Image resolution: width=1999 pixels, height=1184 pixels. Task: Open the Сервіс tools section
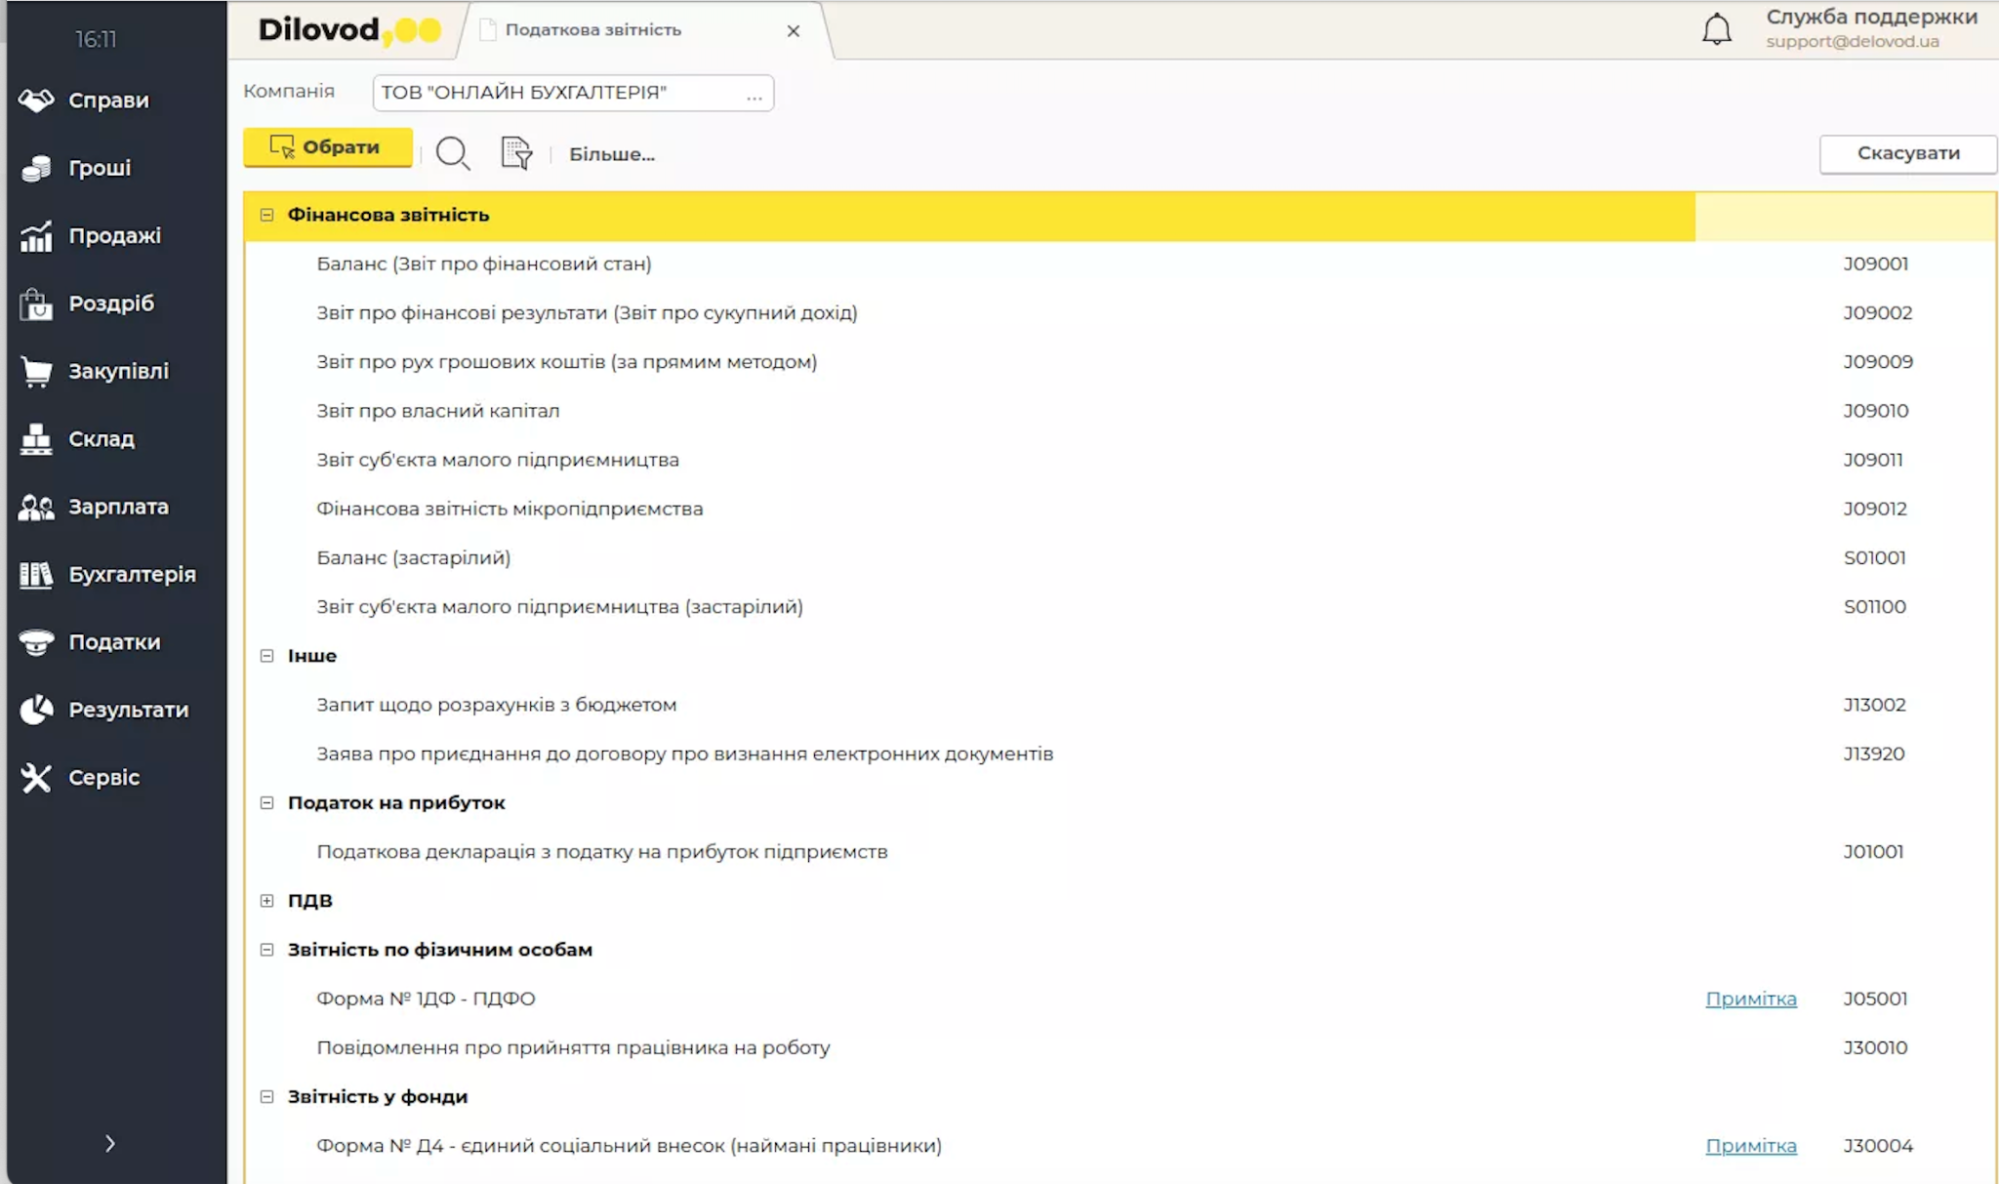tap(102, 778)
